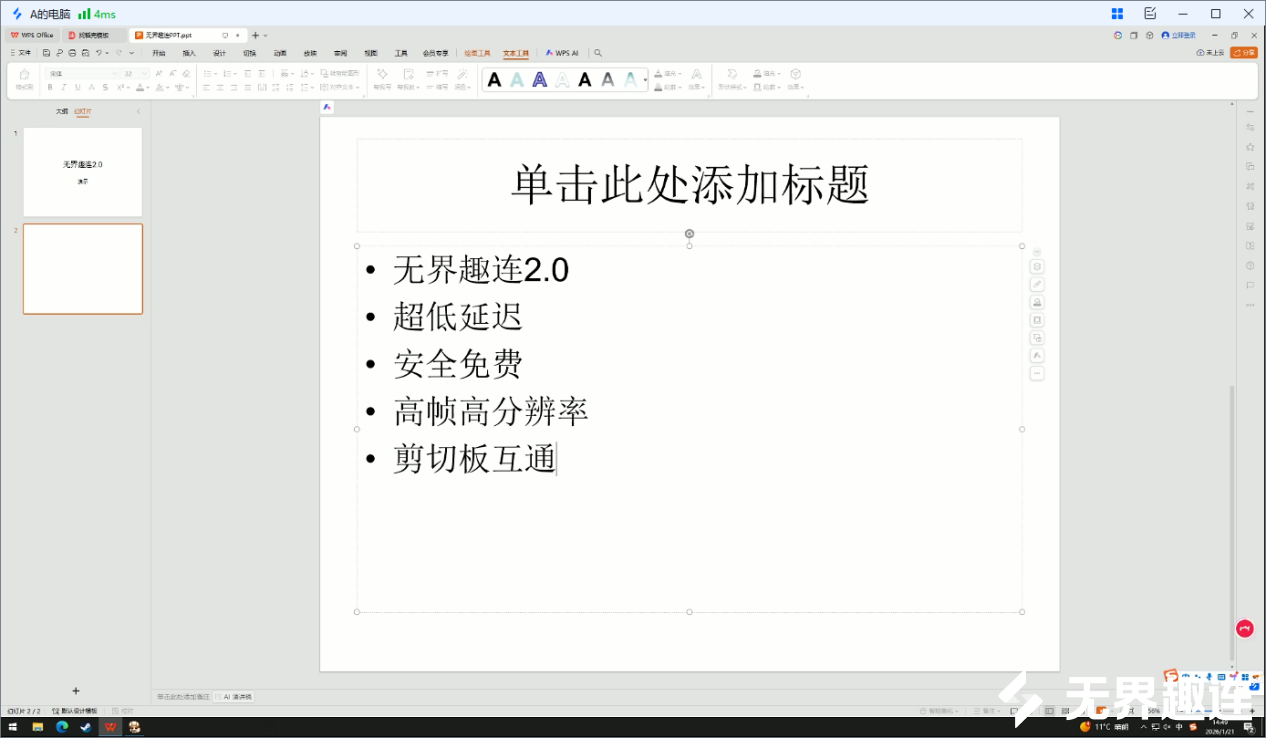Open the font size dropdown
The height and width of the screenshot is (738, 1266).
[x=144, y=73]
